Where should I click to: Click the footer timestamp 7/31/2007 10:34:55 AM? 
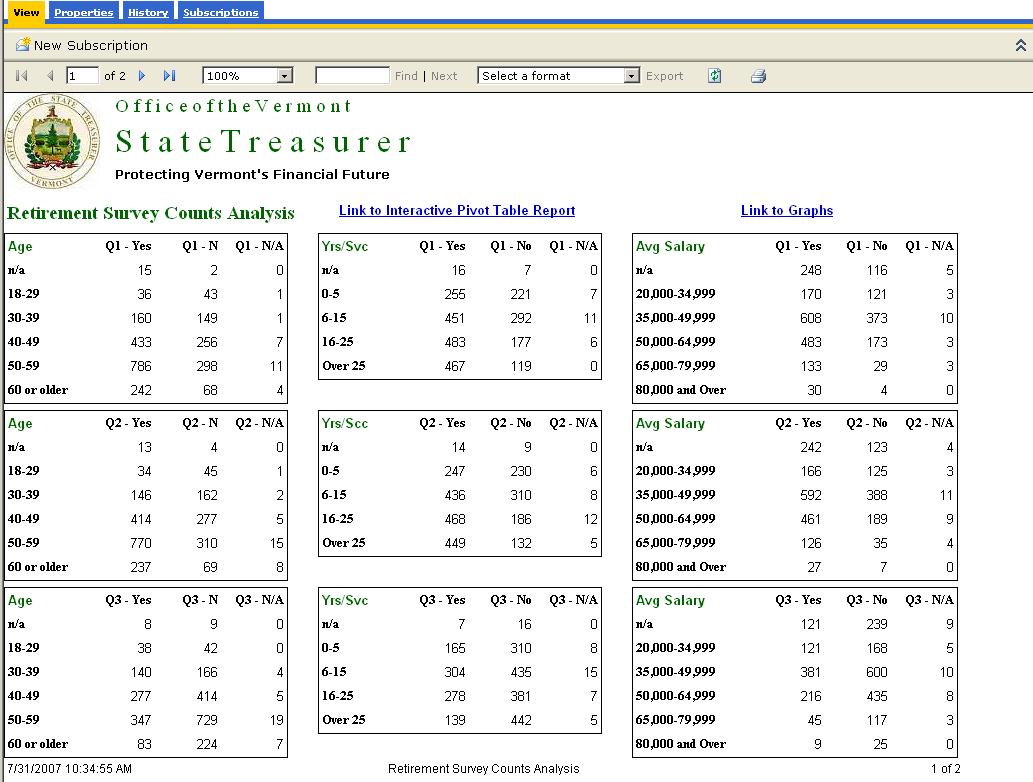[69, 769]
